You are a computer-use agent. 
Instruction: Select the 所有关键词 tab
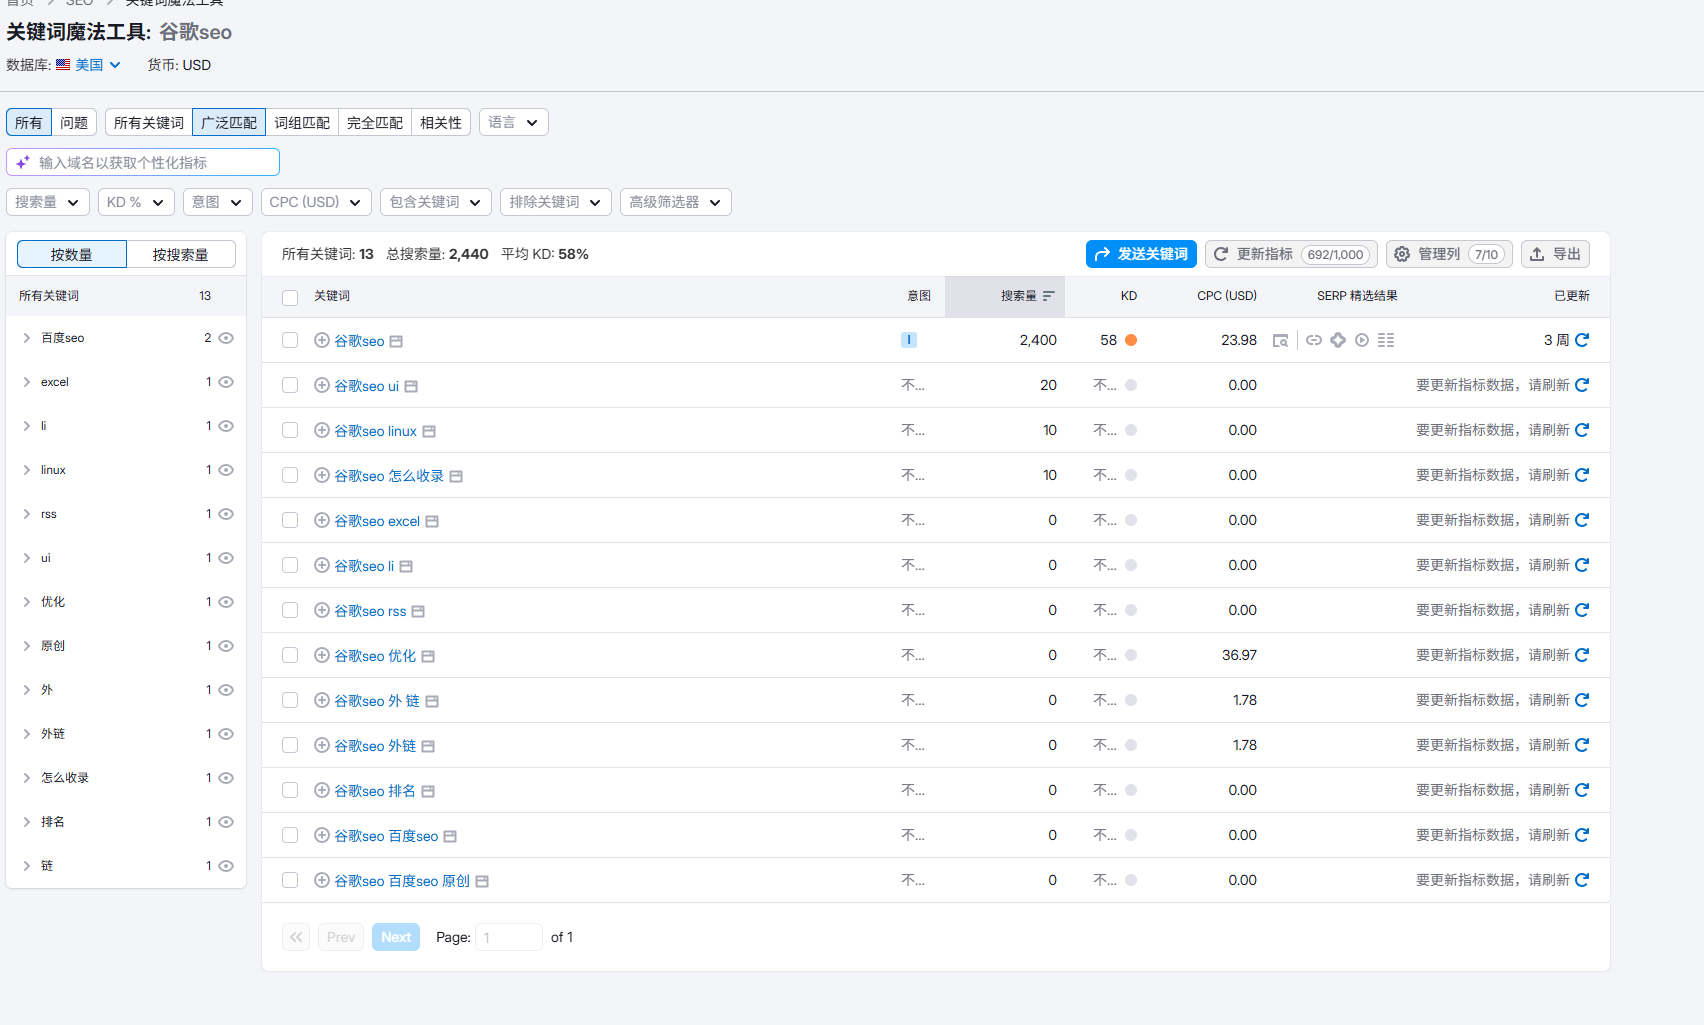(x=149, y=122)
